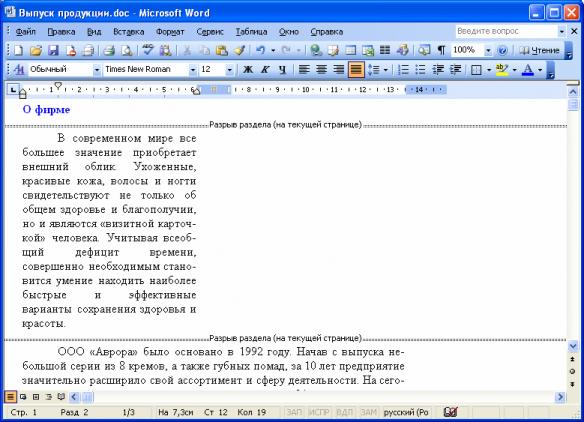Image resolution: width=584 pixels, height=422 pixels.
Task: Switch to Outline view icon
Action: [48, 397]
